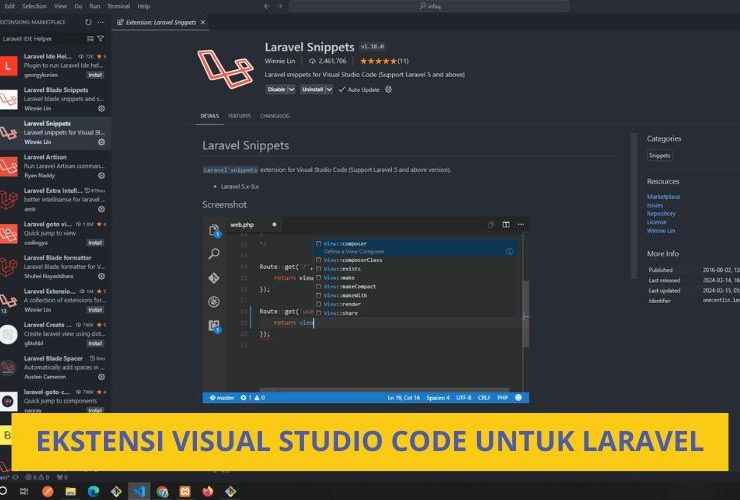The image size is (740, 500).
Task: Open the Edit menu
Action: pos(9,6)
